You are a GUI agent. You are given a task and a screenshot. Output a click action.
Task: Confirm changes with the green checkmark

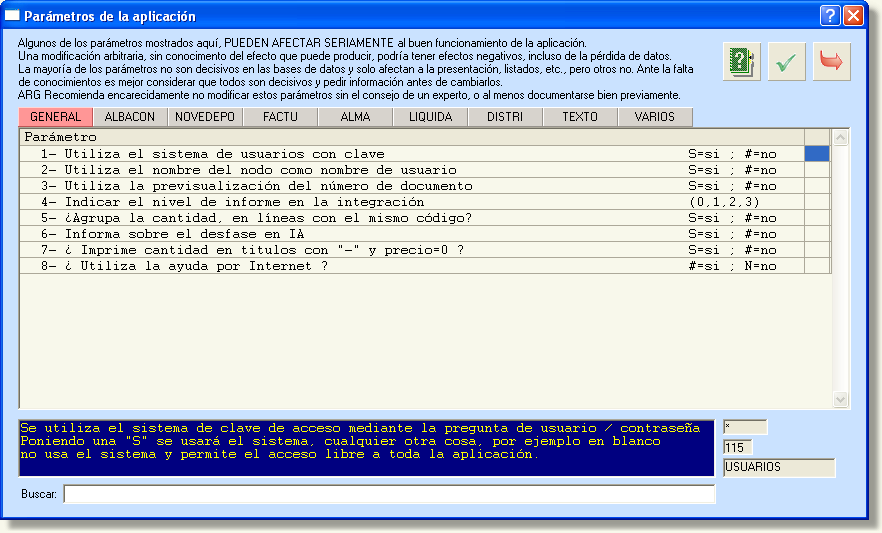tap(787, 62)
